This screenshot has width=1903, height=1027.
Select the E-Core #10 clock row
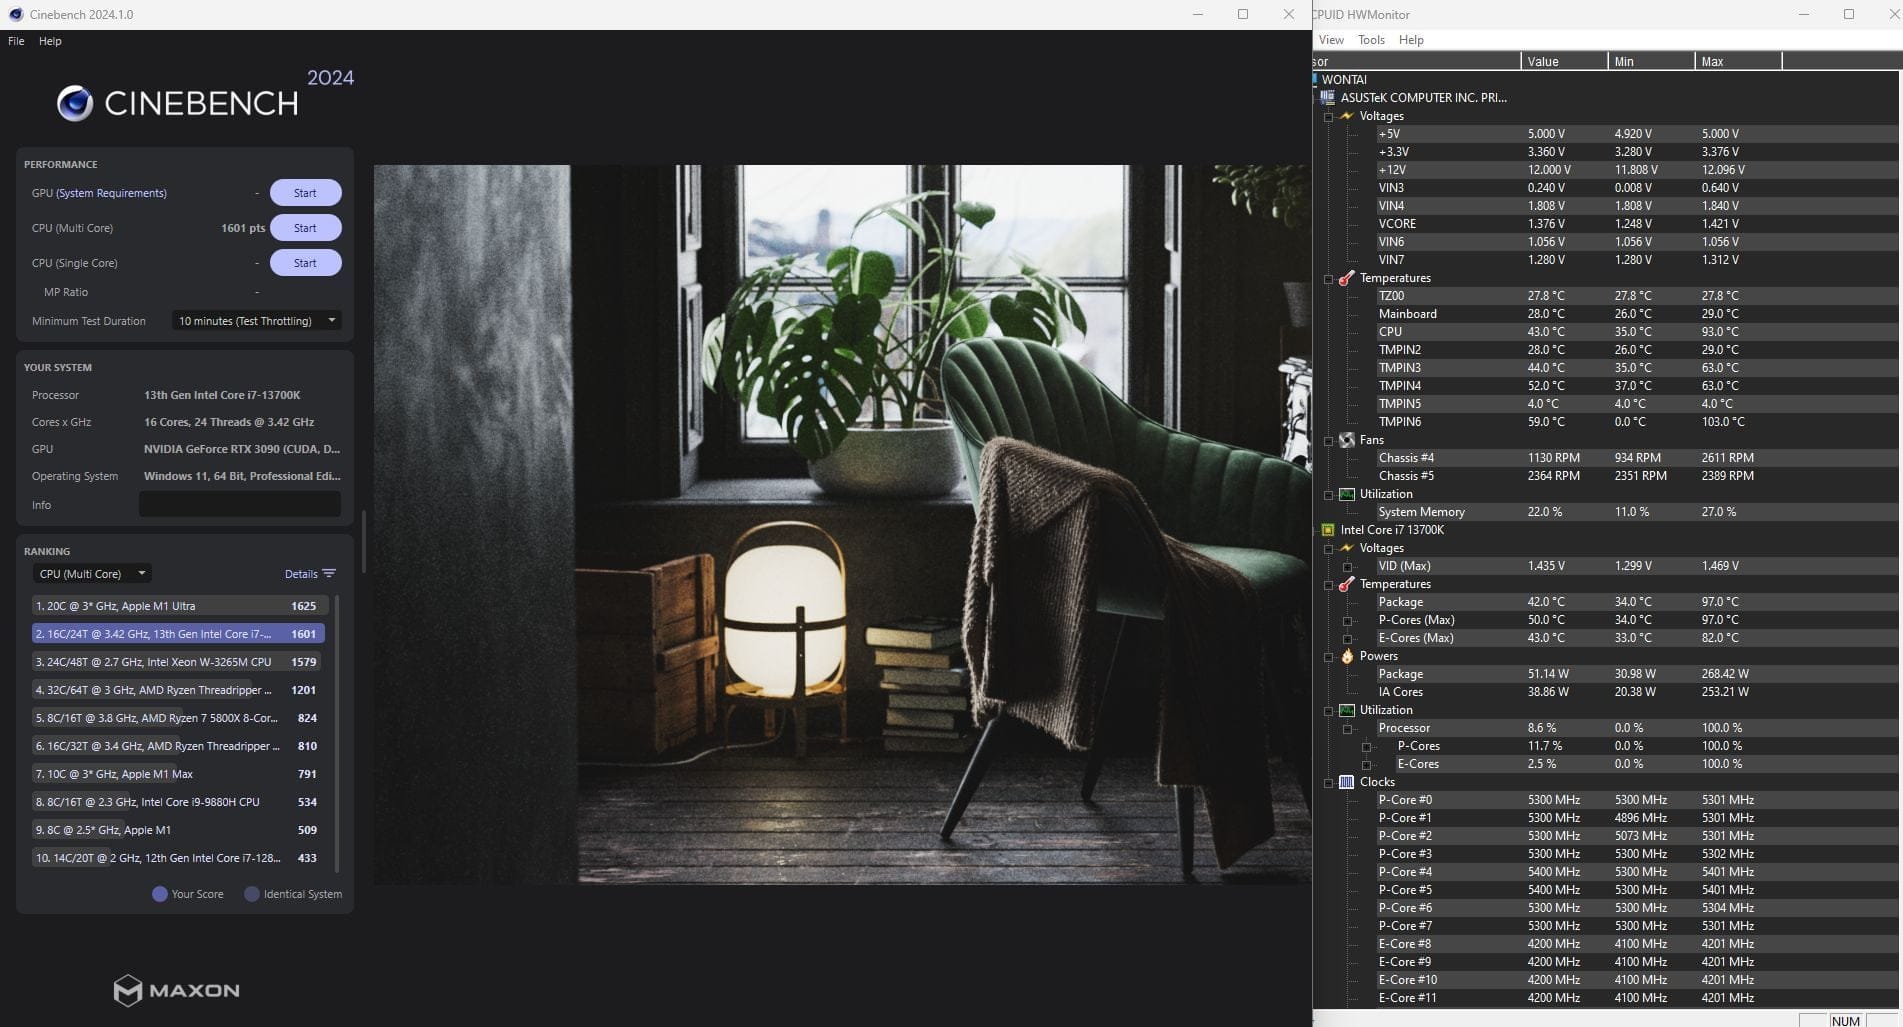(1638, 980)
